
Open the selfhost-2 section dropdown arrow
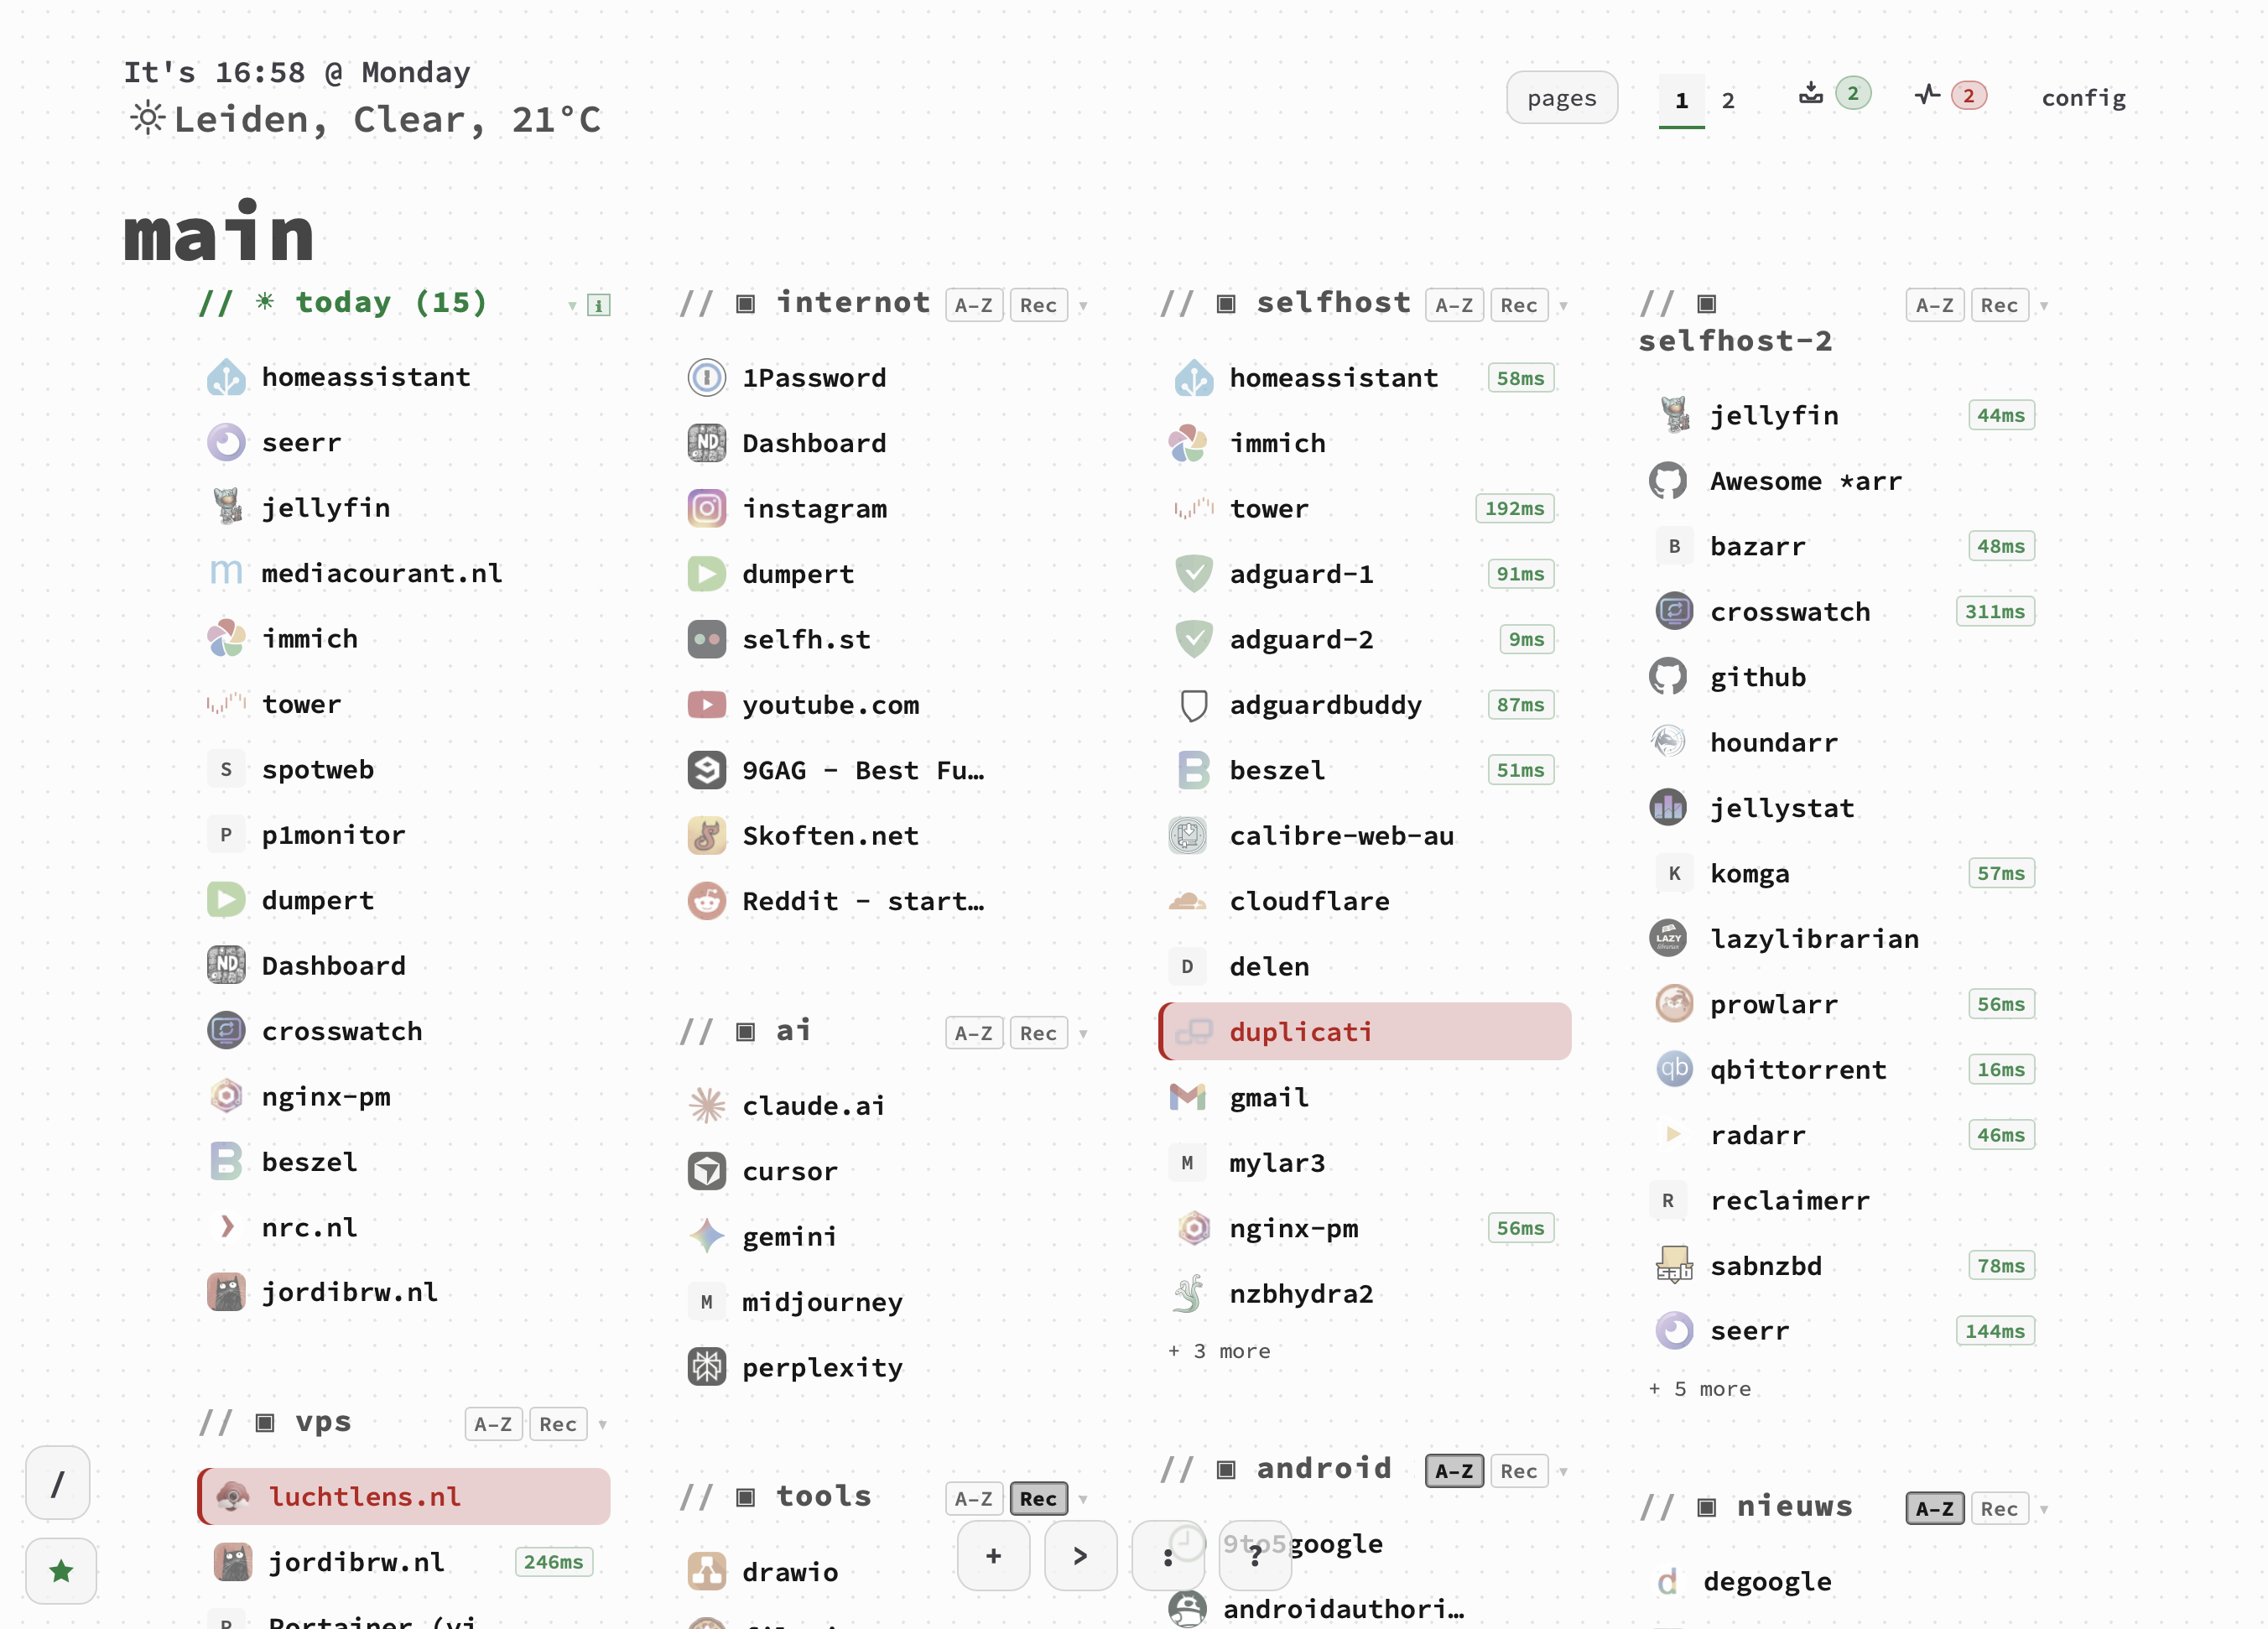(x=2044, y=306)
